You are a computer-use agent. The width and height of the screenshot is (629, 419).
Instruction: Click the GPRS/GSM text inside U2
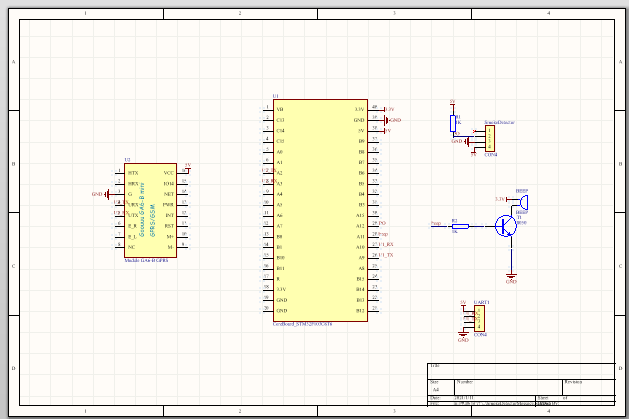tap(152, 221)
